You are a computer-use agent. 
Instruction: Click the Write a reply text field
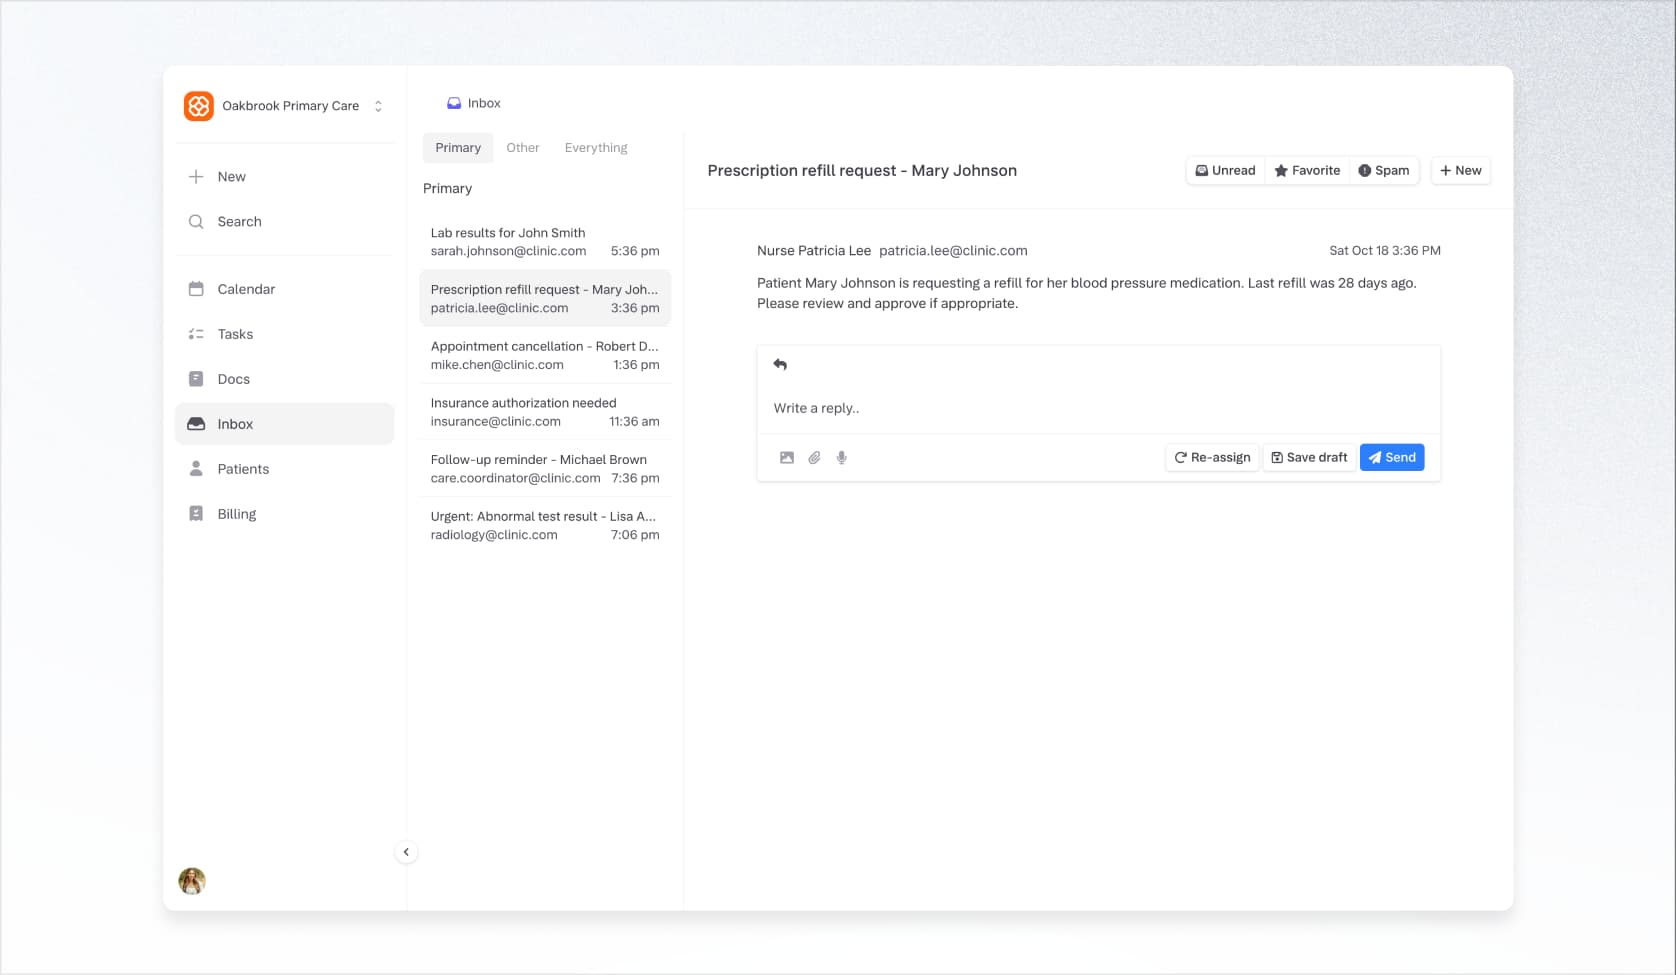click(x=1098, y=408)
